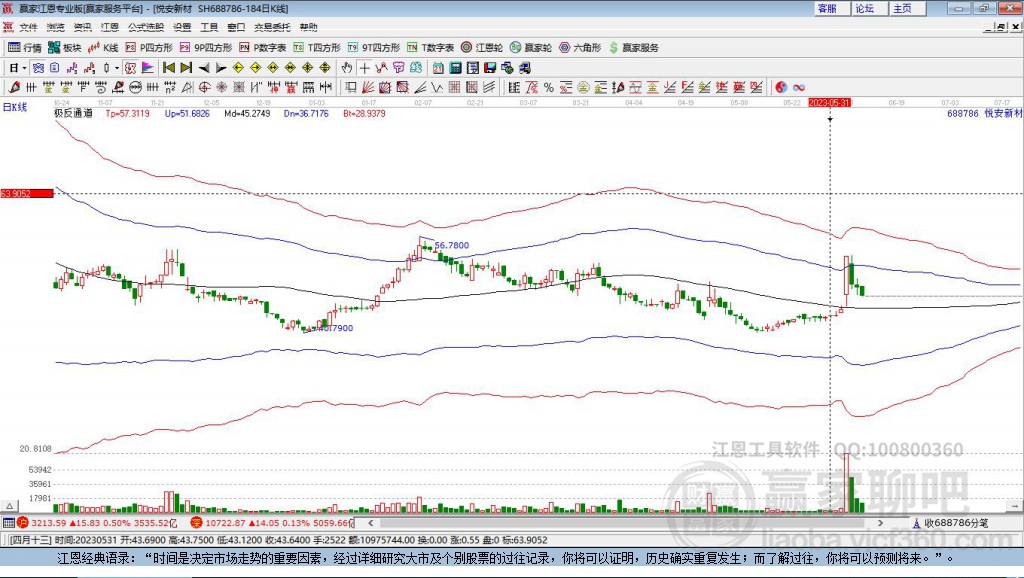The image size is (1024, 578).
Task: Click the 2023-05-31 date marker
Action: 829,103
